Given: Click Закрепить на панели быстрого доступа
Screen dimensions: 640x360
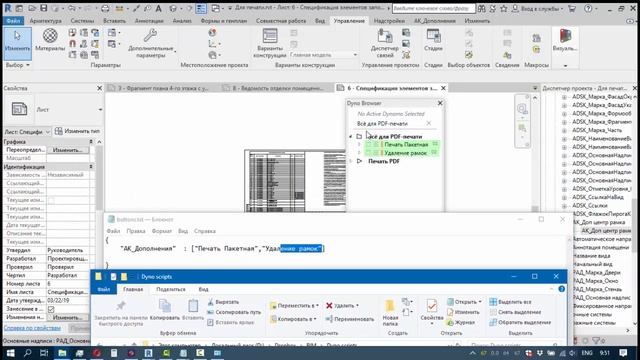Looking at the screenshot, I should (x=121, y=313).
